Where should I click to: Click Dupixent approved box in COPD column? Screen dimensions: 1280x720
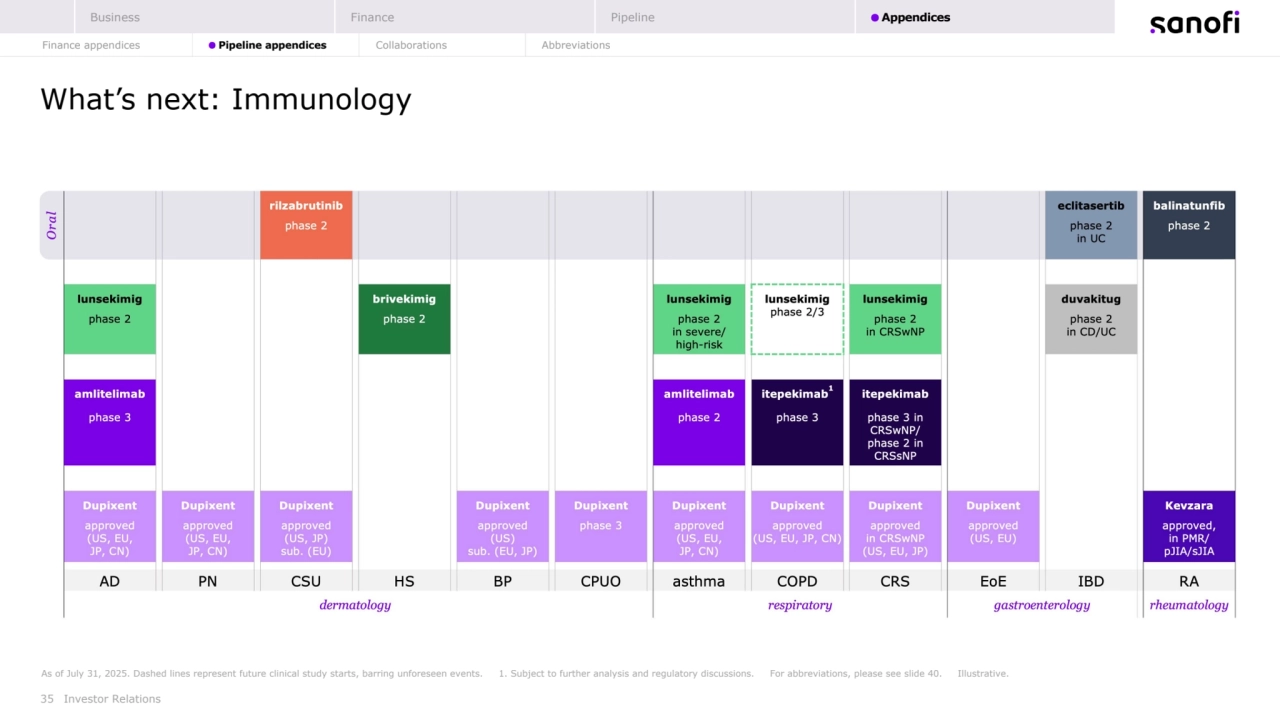click(797, 526)
